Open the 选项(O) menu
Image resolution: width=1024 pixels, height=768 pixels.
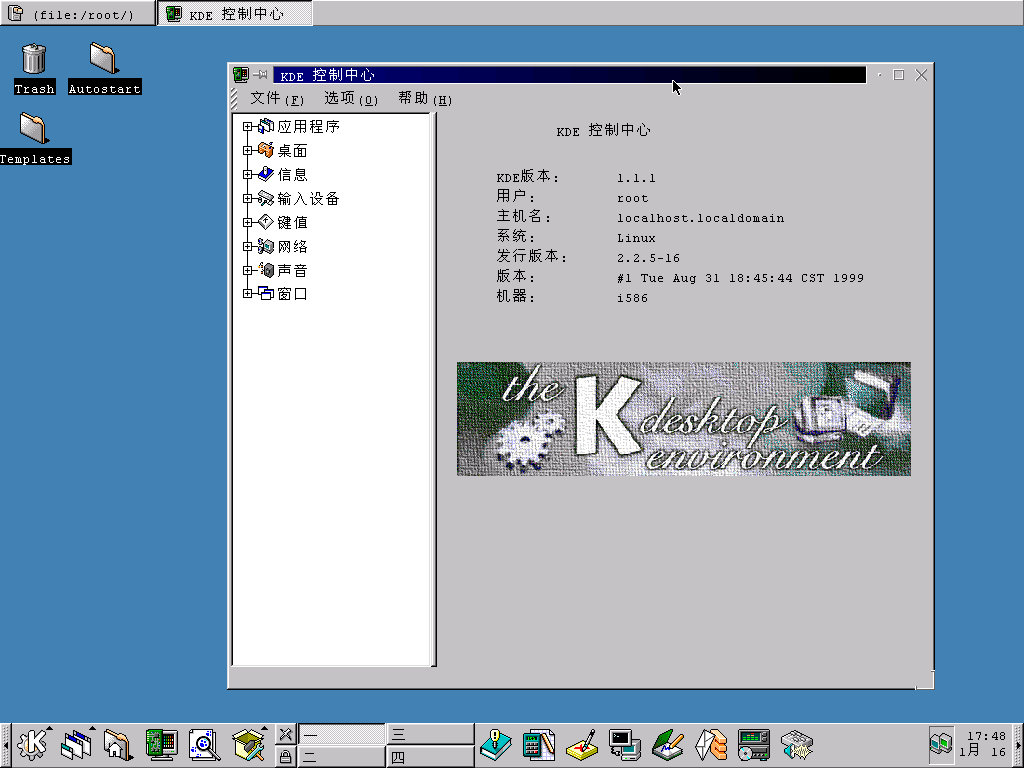coord(351,99)
